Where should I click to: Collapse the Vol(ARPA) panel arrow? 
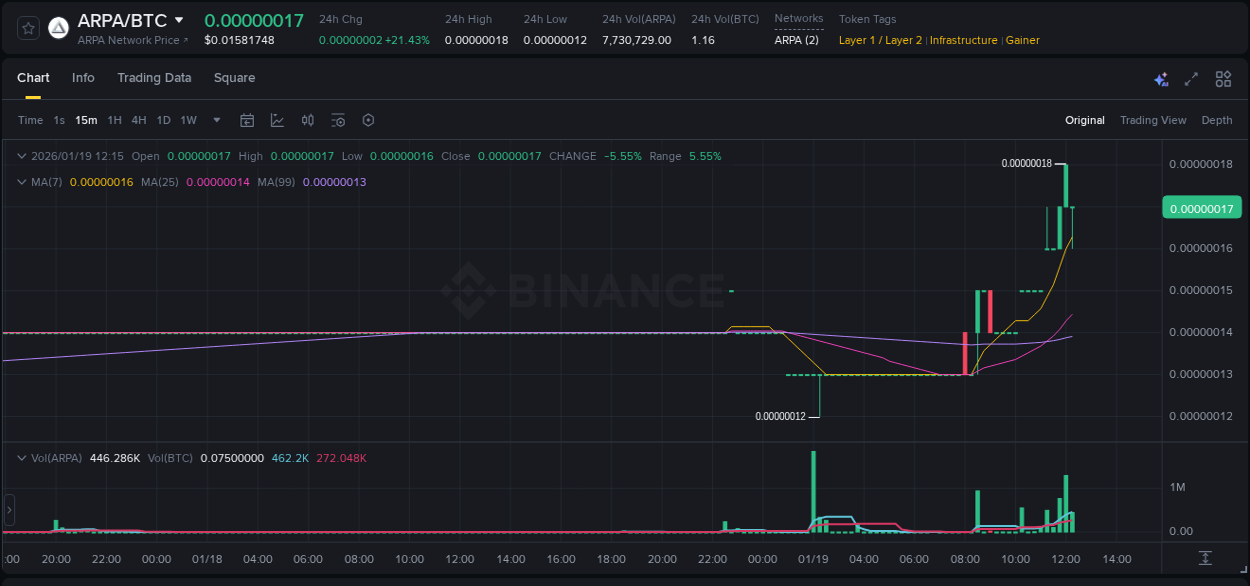pyautogui.click(x=20, y=458)
